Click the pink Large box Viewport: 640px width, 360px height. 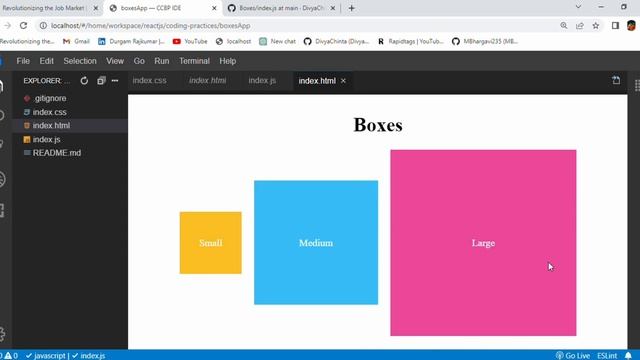483,243
